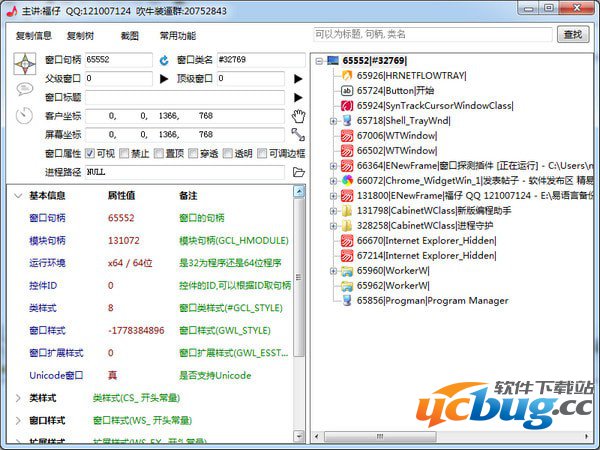The height and width of the screenshot is (450, 600).
Task: Expand the 65960 WorkerW node
Action: 333,271
